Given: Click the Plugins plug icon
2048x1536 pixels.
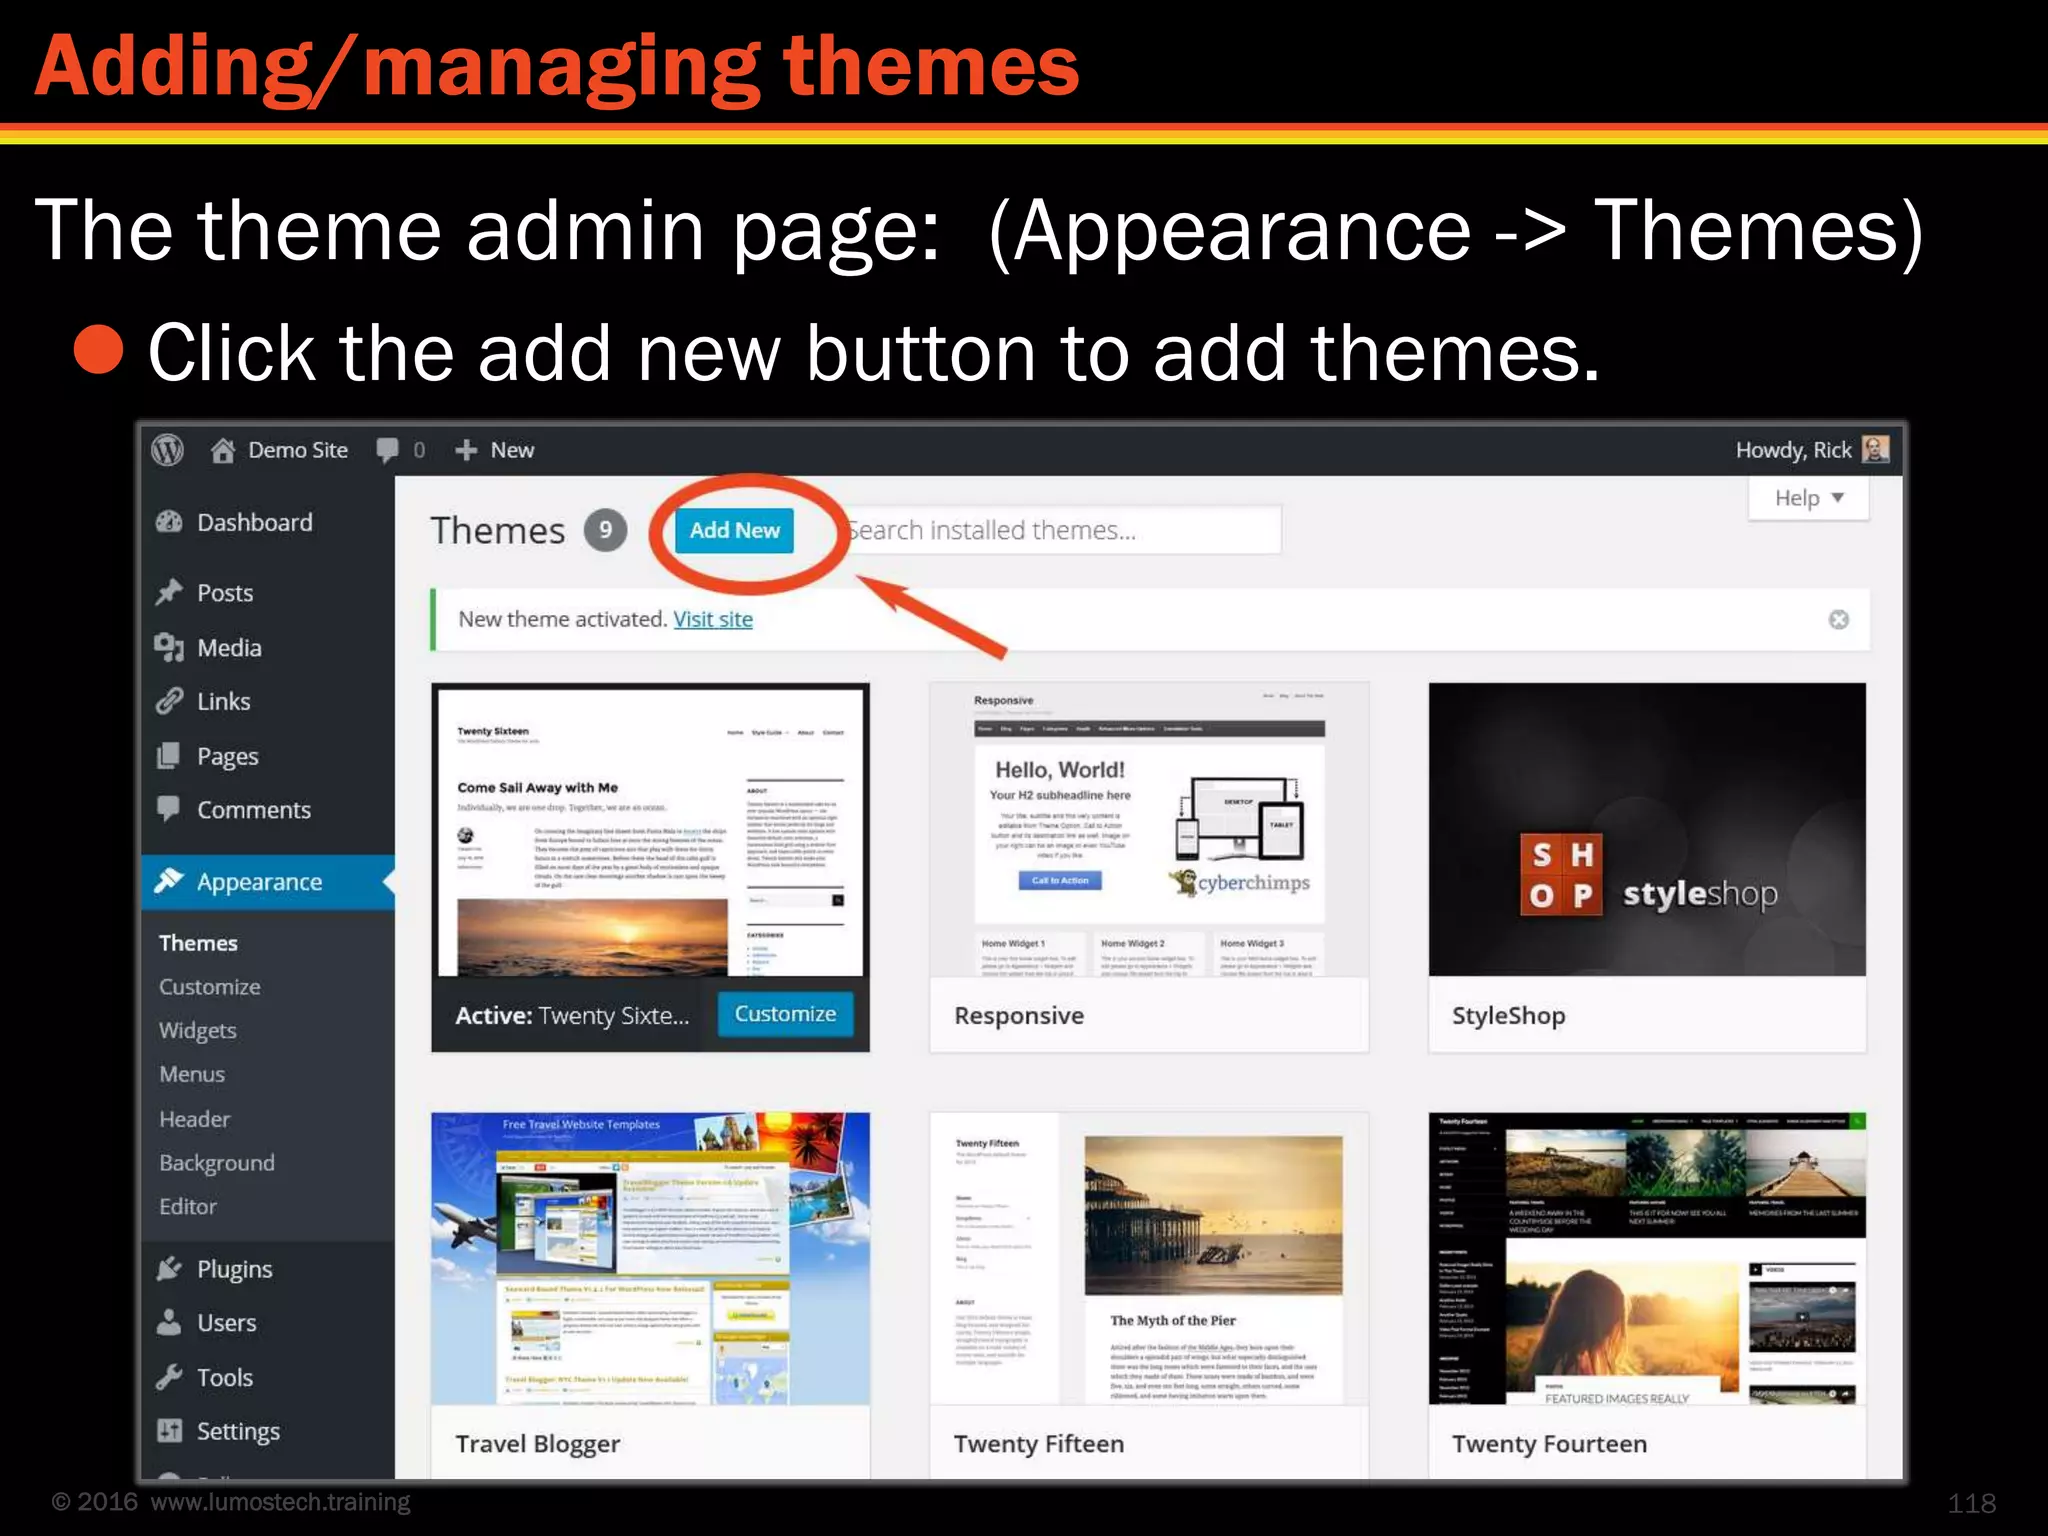Looking at the screenshot, I should (x=169, y=1268).
